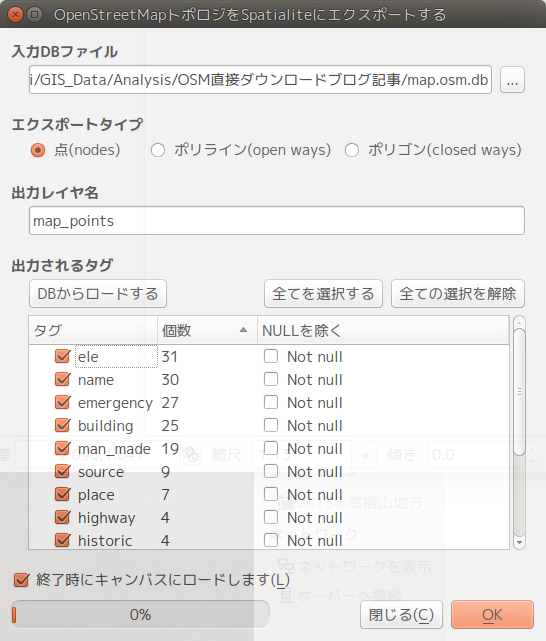Uncheck the historic tag checkbox

point(63,540)
